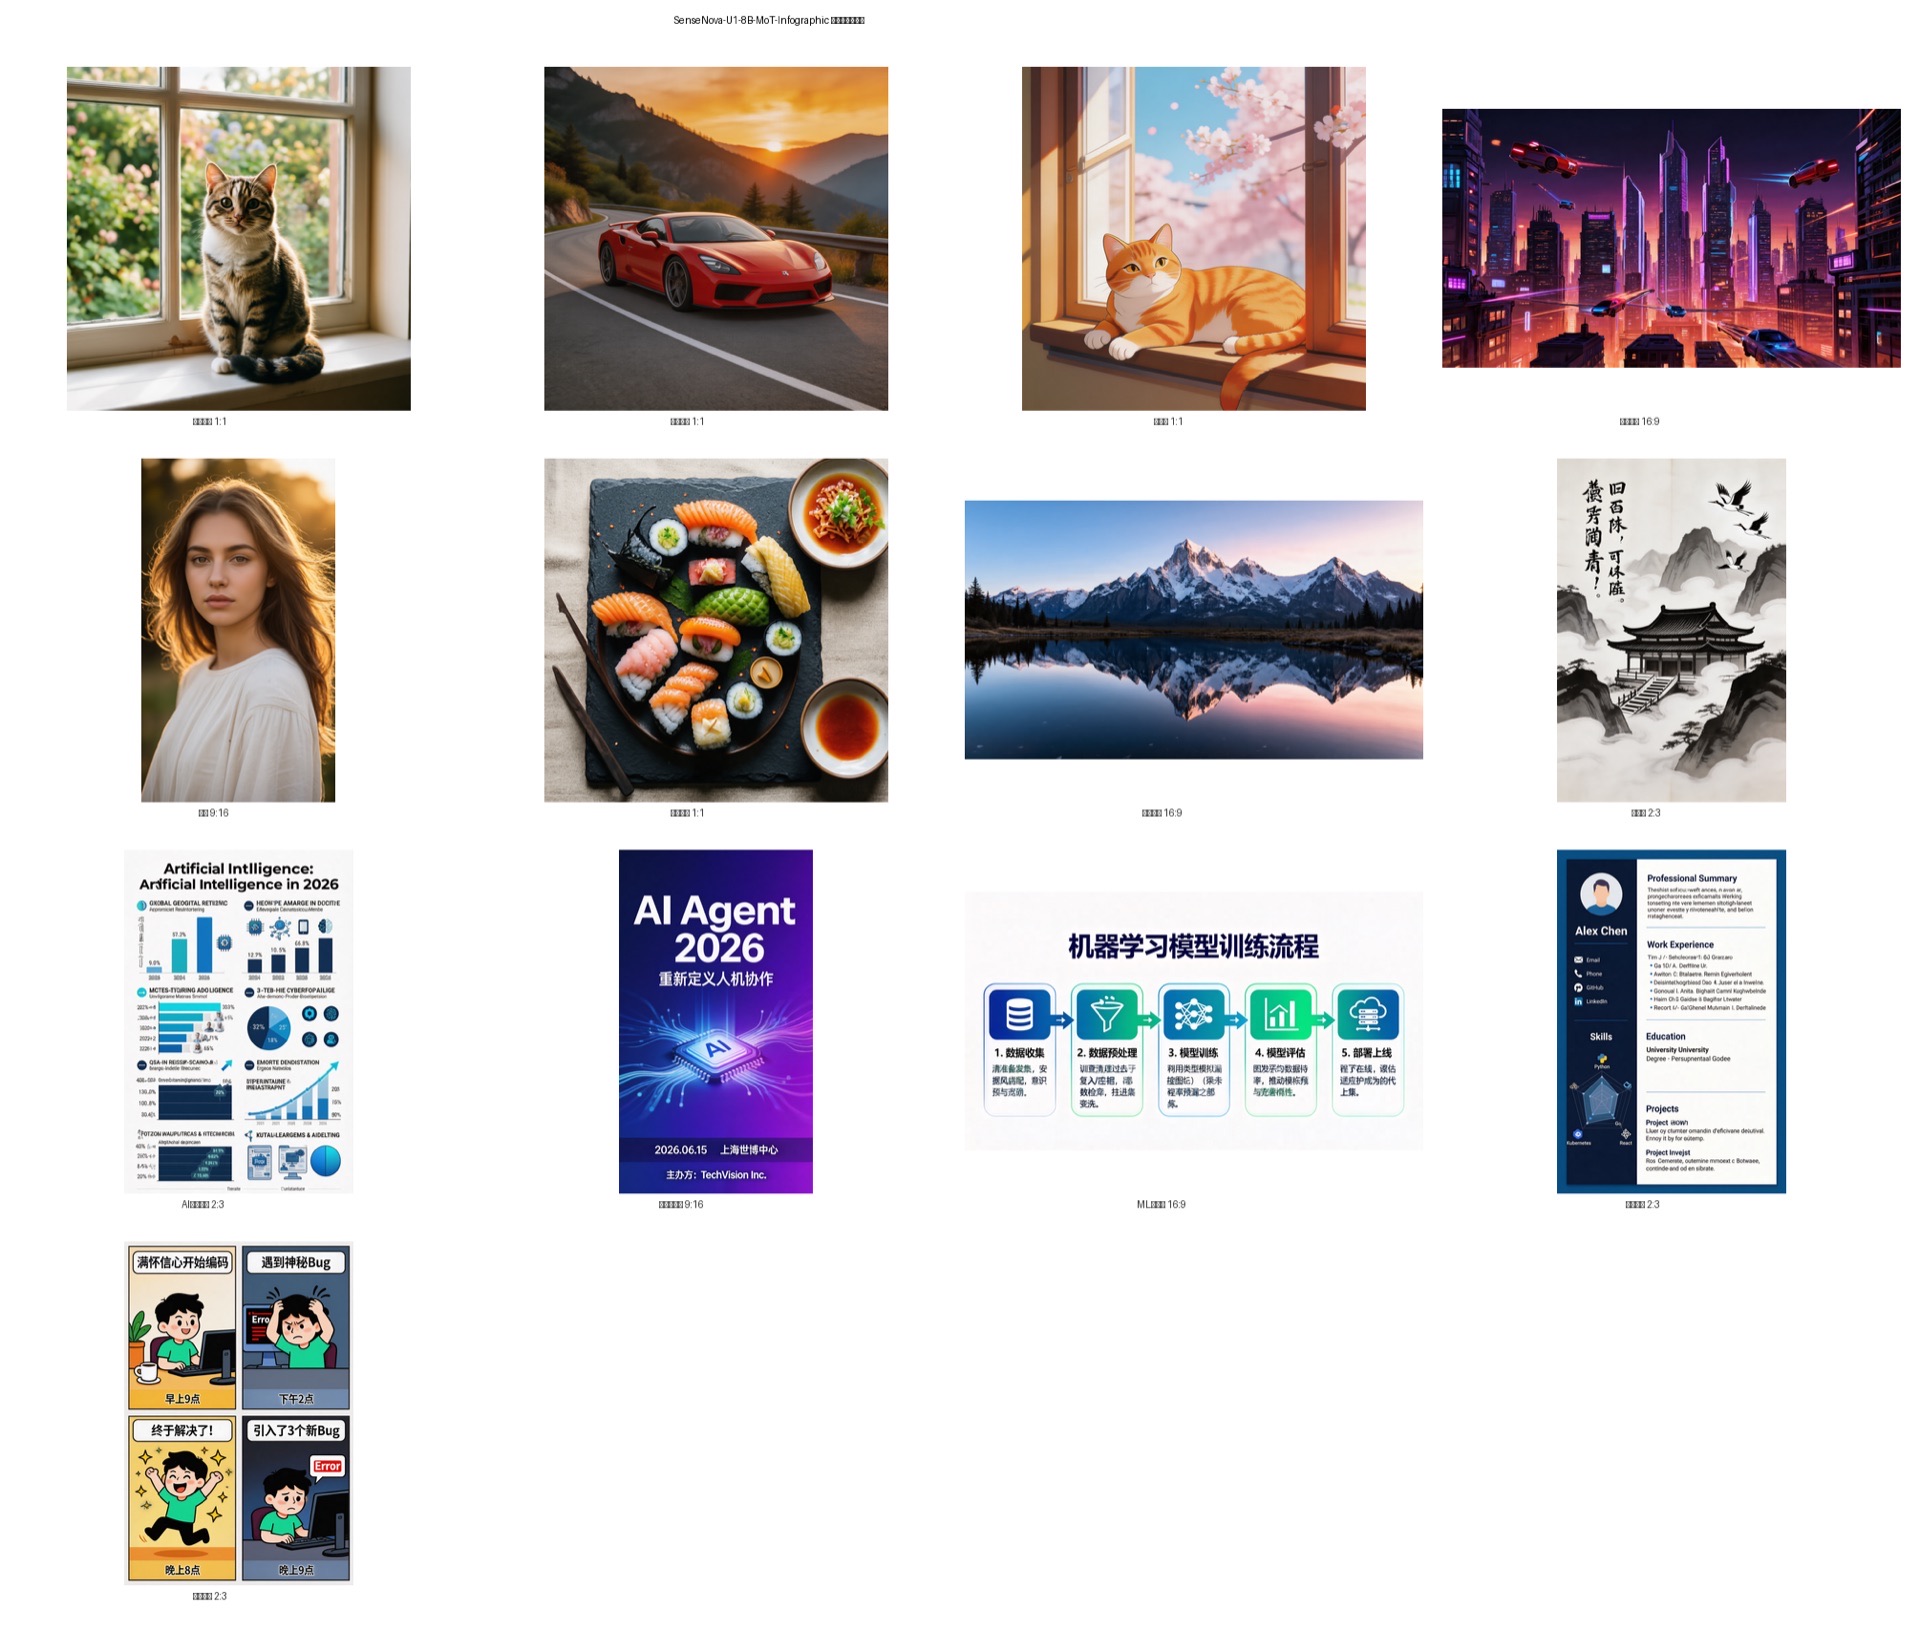This screenshot has width=1920, height=1633.
Task: Click the 2:3 caption under the resume
Action: pyautogui.click(x=1642, y=1204)
